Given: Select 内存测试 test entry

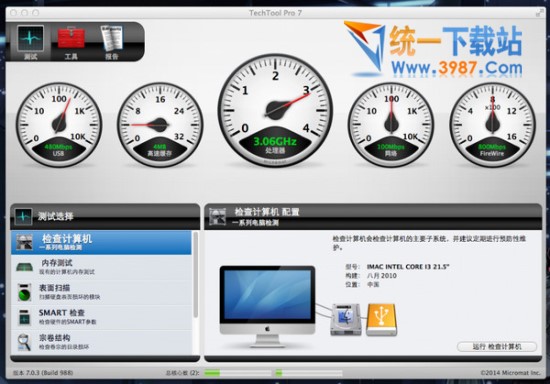Looking at the screenshot, I should coord(101,267).
